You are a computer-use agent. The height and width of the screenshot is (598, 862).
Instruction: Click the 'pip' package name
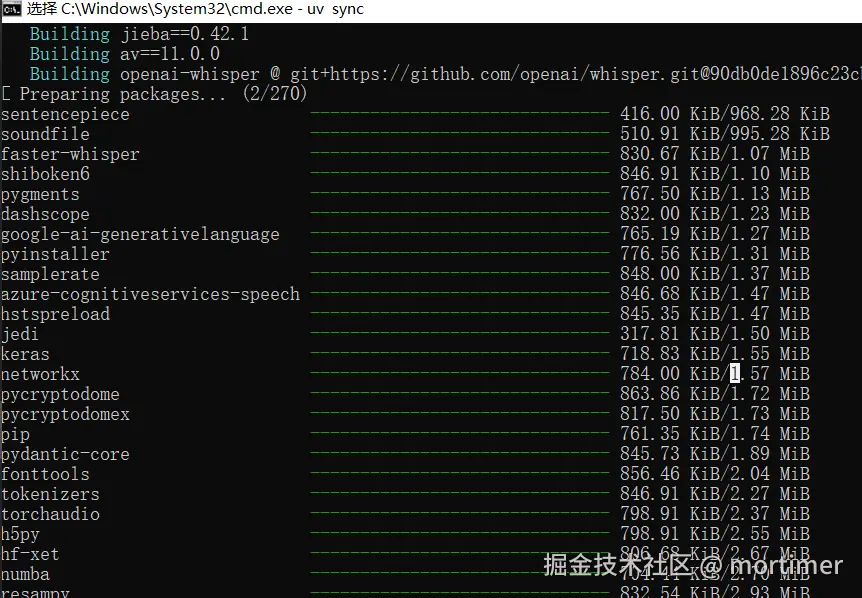(15, 435)
